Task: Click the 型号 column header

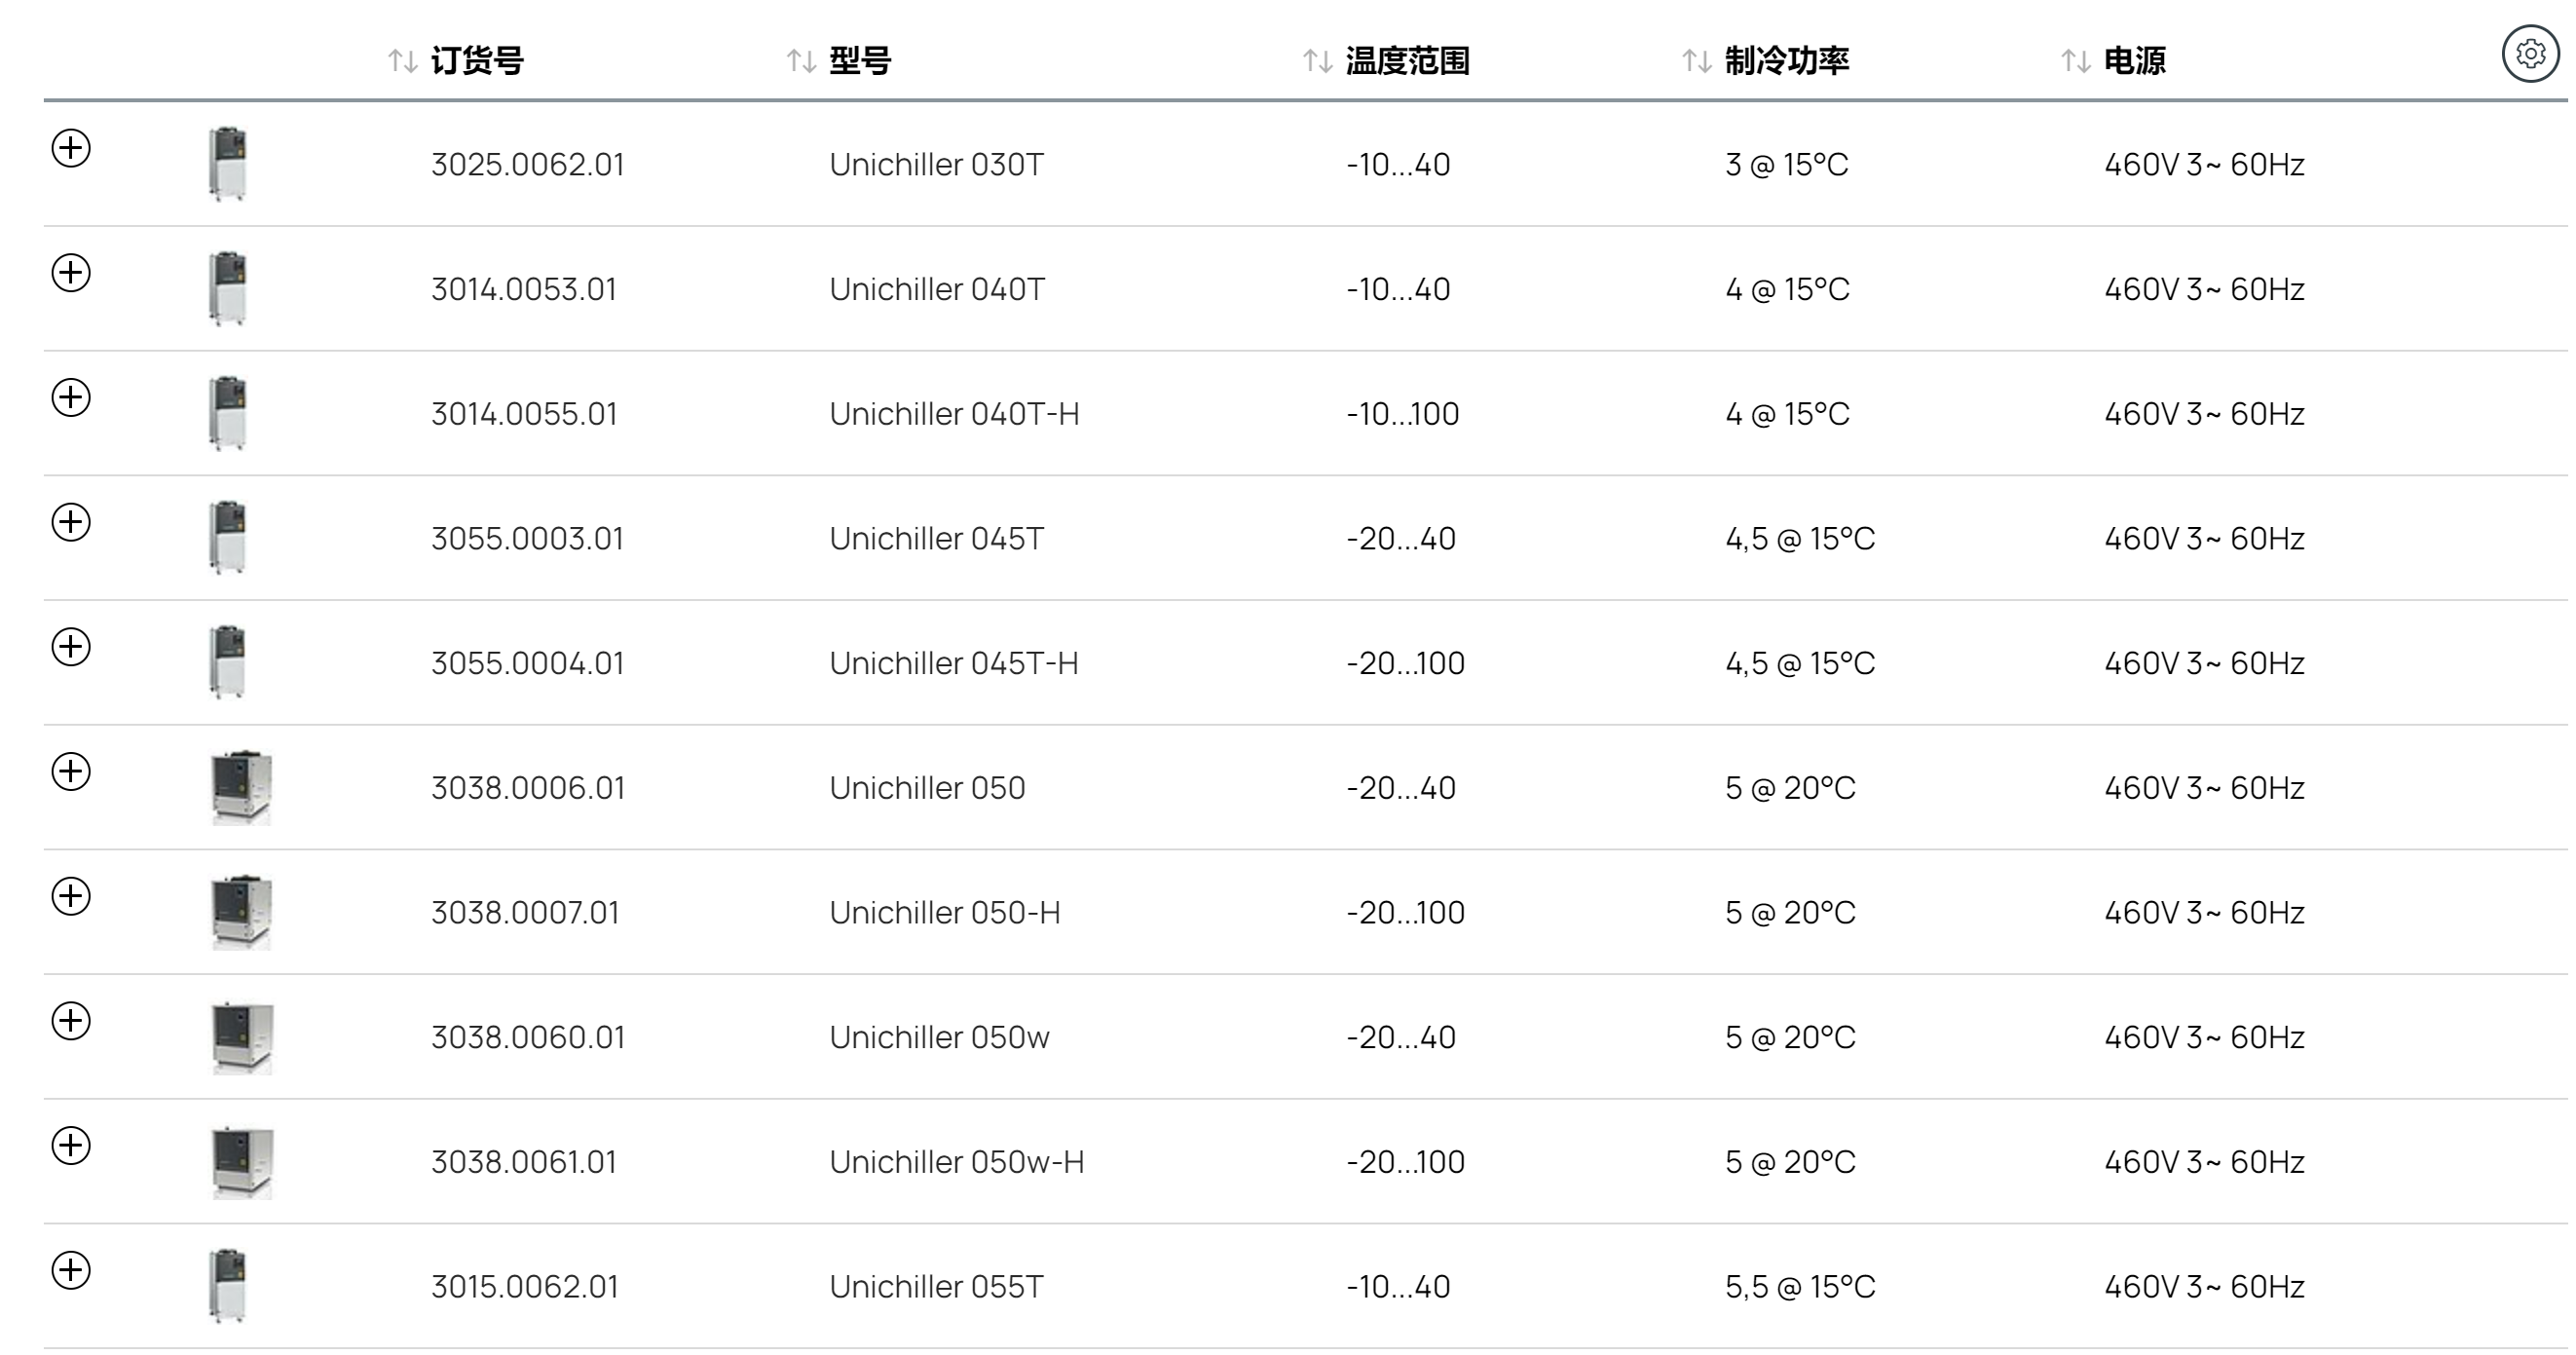Action: (x=860, y=61)
